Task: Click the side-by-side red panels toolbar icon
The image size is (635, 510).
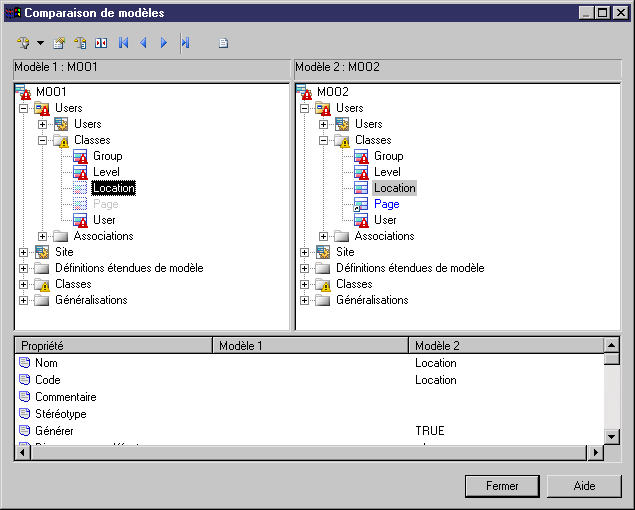Action: (100, 43)
